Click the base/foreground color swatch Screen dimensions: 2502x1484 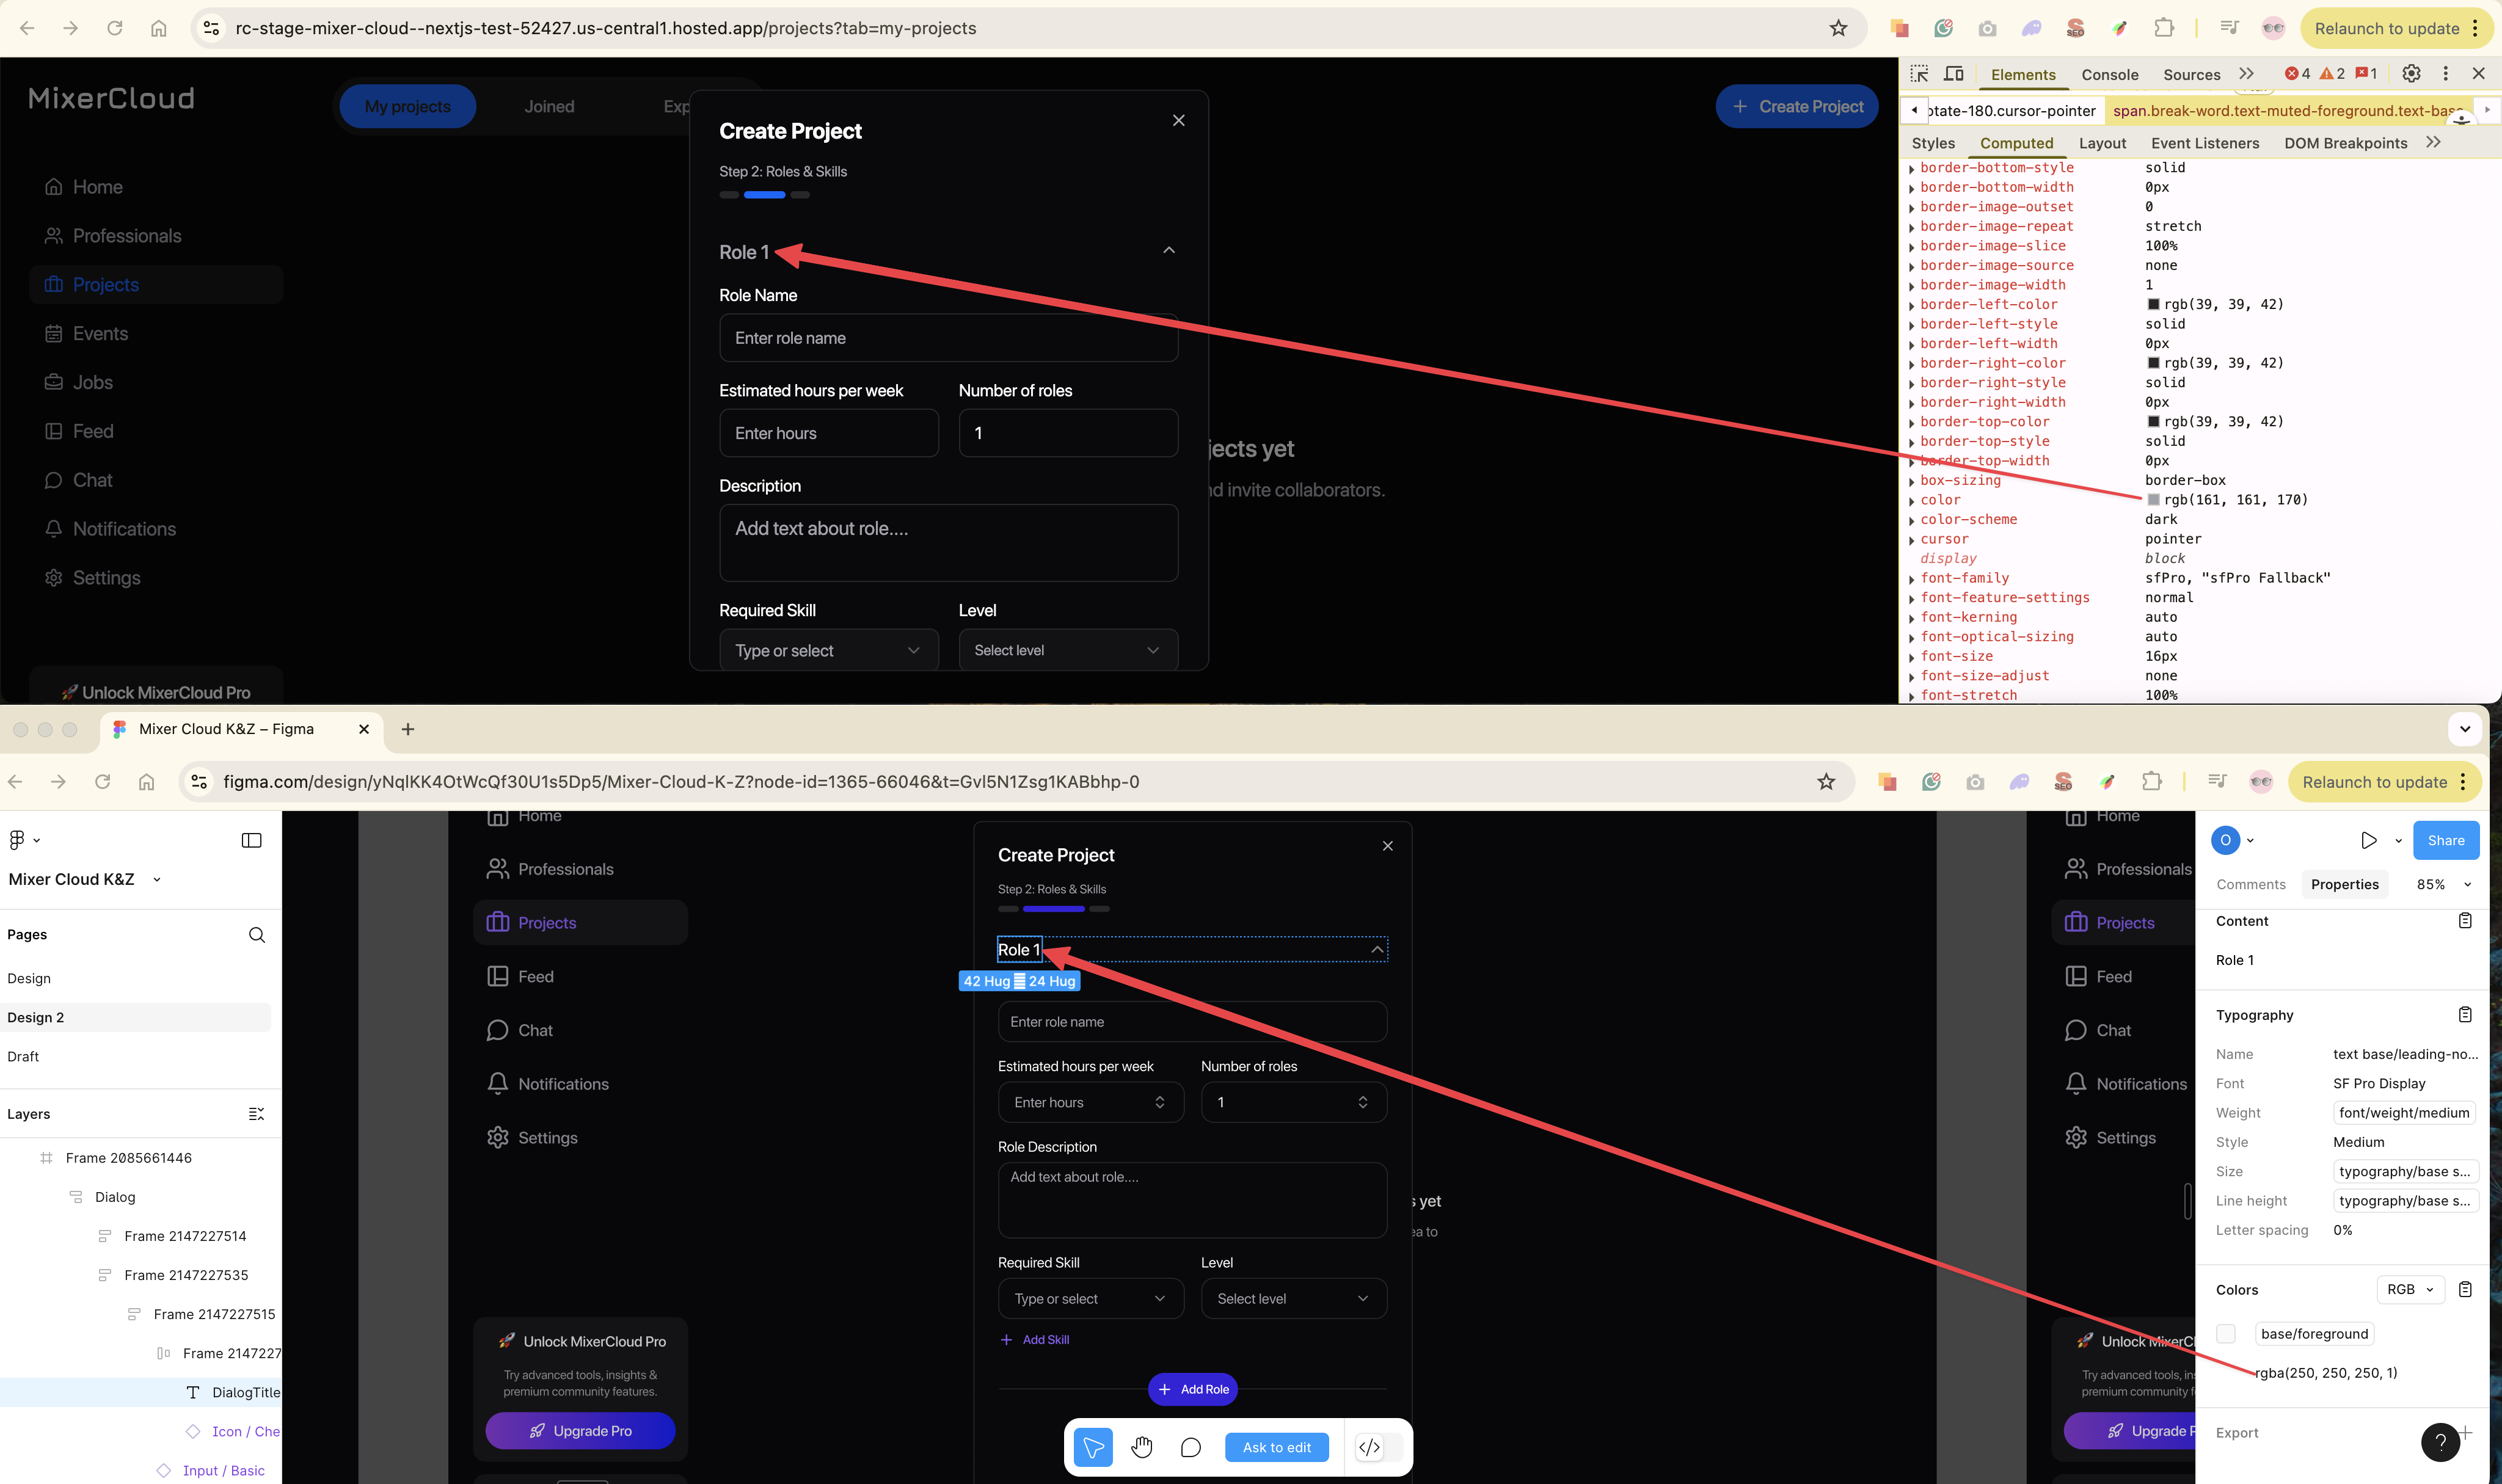pyautogui.click(x=2226, y=1333)
